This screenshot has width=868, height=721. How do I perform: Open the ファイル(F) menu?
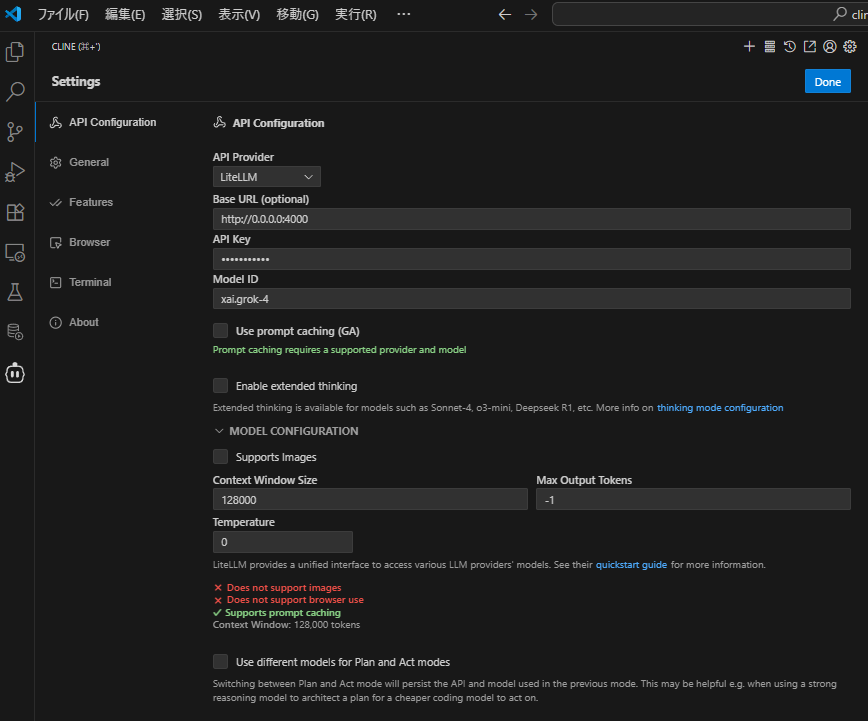click(x=63, y=14)
